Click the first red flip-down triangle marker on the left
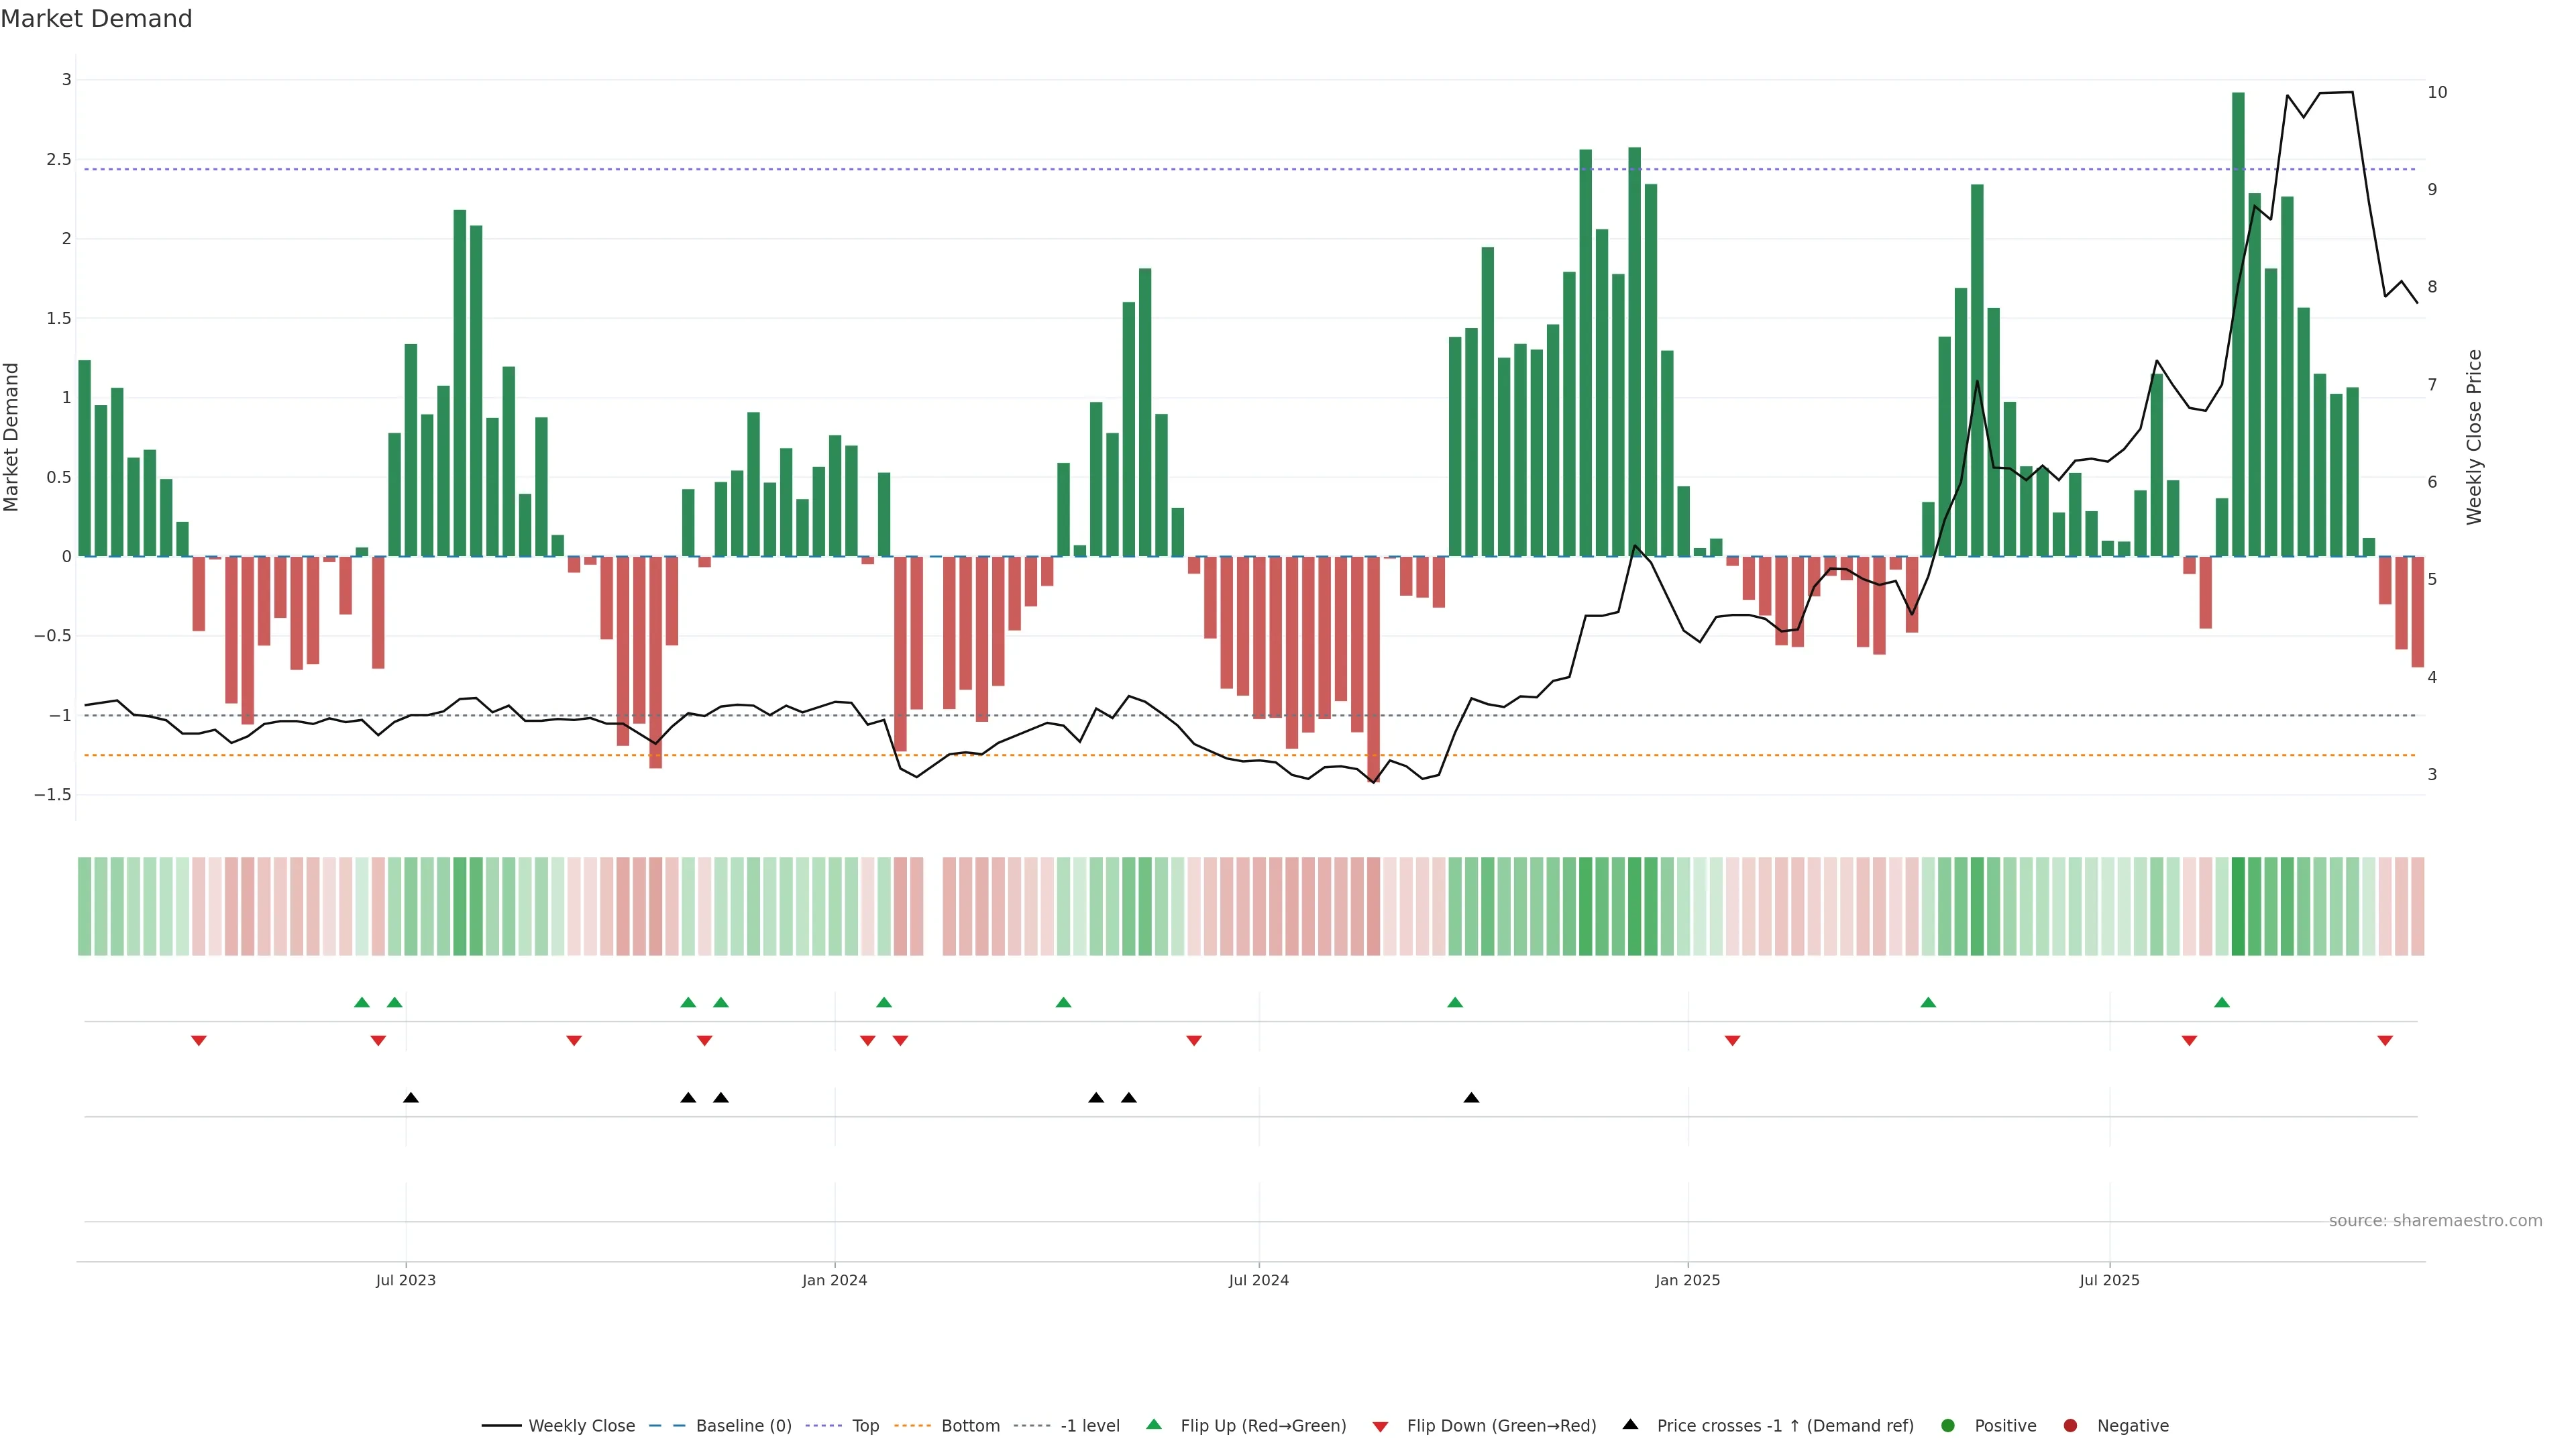Viewport: 2576px width, 1449px height. point(199,1041)
